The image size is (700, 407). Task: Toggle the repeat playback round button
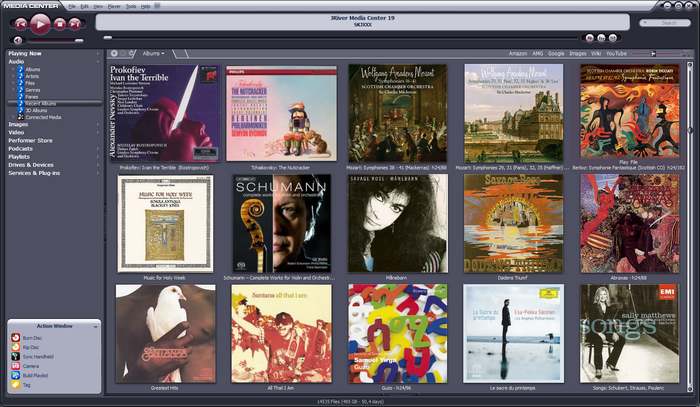point(589,38)
